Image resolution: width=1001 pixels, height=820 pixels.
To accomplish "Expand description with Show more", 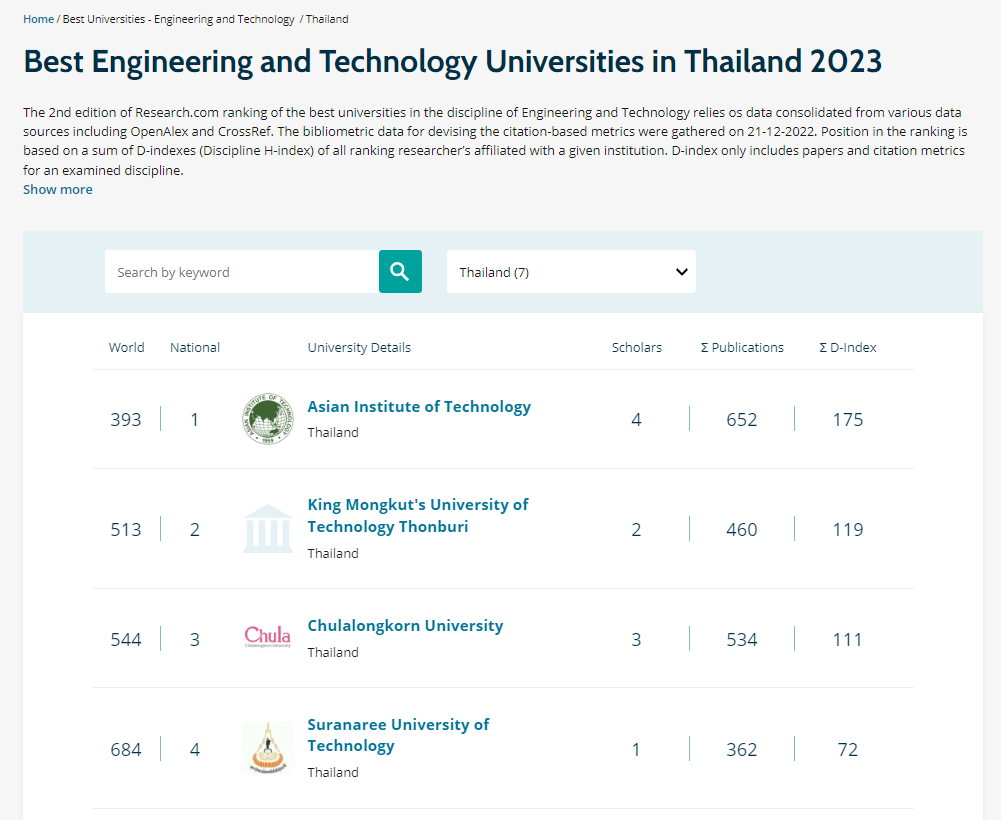I will coord(57,190).
